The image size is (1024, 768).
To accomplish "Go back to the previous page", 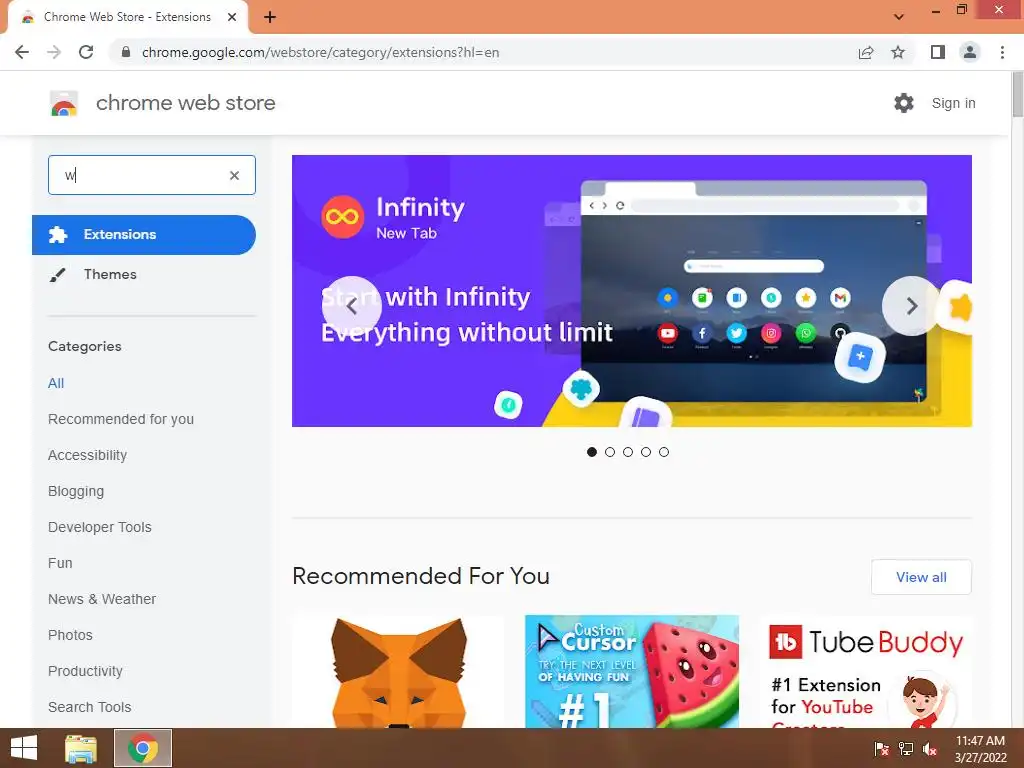I will click(x=22, y=52).
